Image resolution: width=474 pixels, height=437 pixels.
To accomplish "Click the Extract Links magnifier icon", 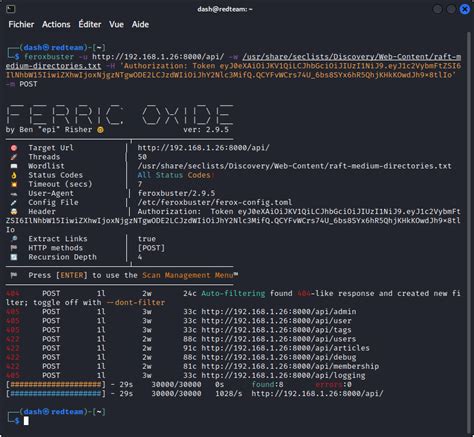I will [x=14, y=239].
